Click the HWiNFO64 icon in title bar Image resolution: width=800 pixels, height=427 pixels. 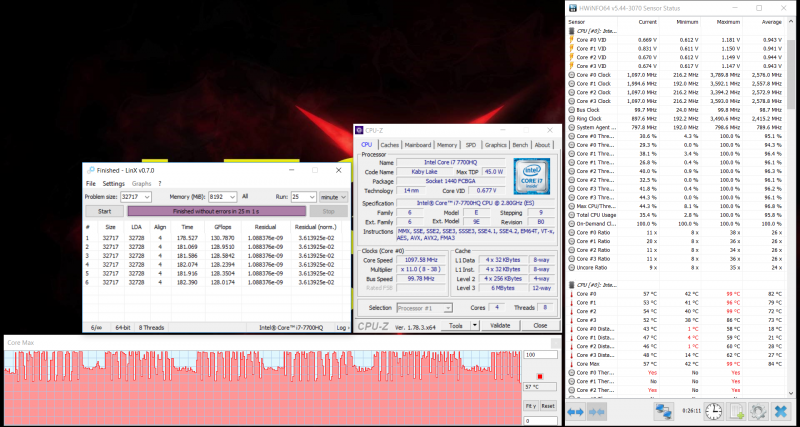pyautogui.click(x=573, y=8)
